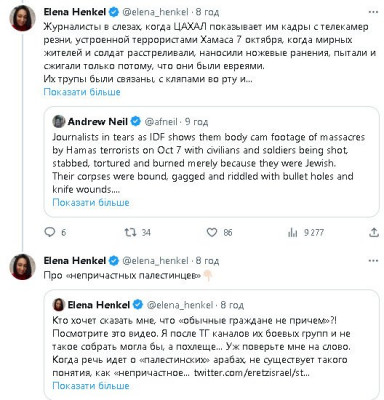Click the Andrew Neil display name
This screenshot has width=384, height=400.
[x=98, y=121]
